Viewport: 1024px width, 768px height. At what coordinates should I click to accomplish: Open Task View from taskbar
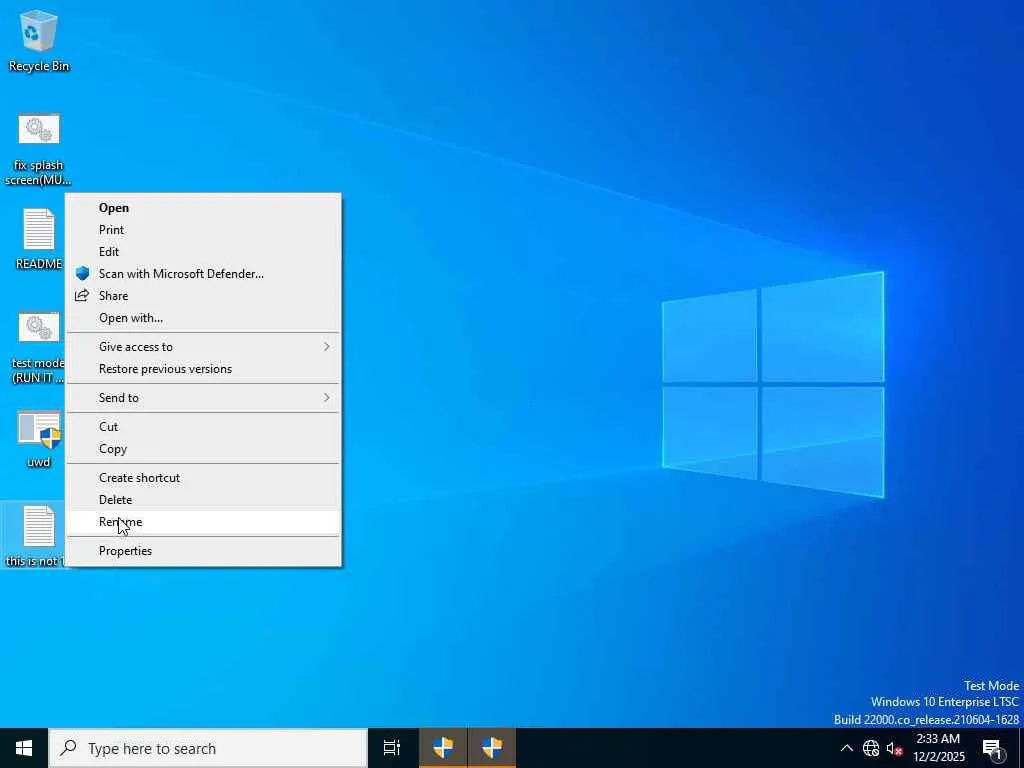tap(392, 748)
